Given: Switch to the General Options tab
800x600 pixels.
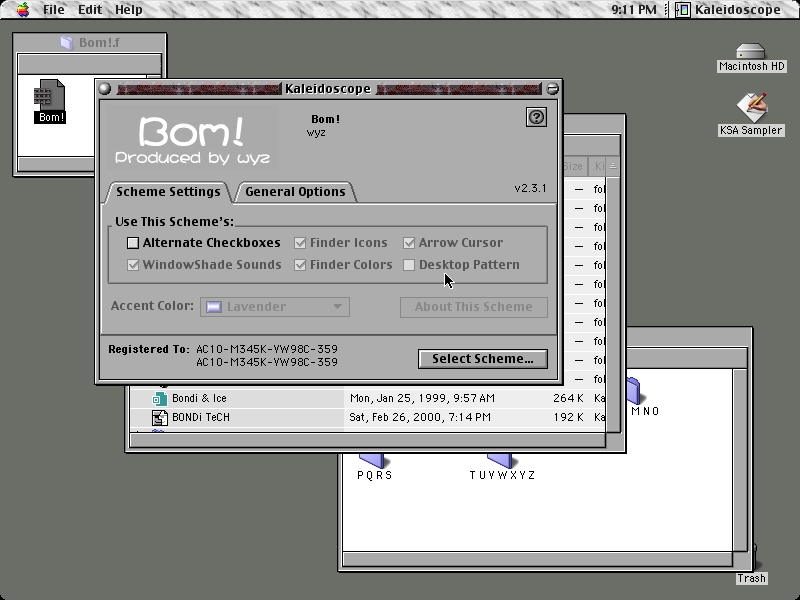Looking at the screenshot, I should pos(295,192).
